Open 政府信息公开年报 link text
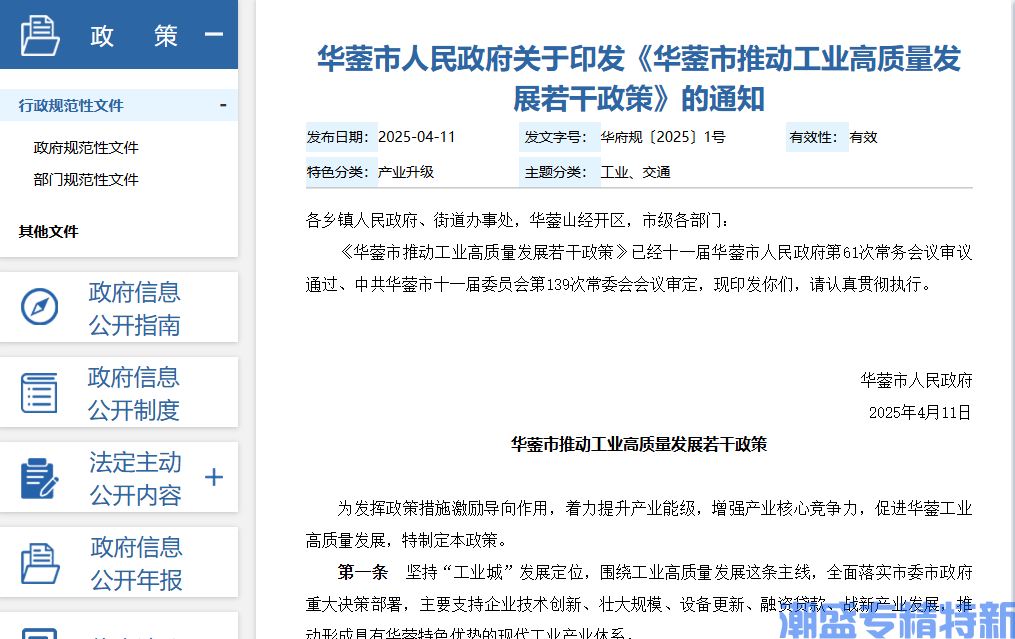 (x=137, y=563)
